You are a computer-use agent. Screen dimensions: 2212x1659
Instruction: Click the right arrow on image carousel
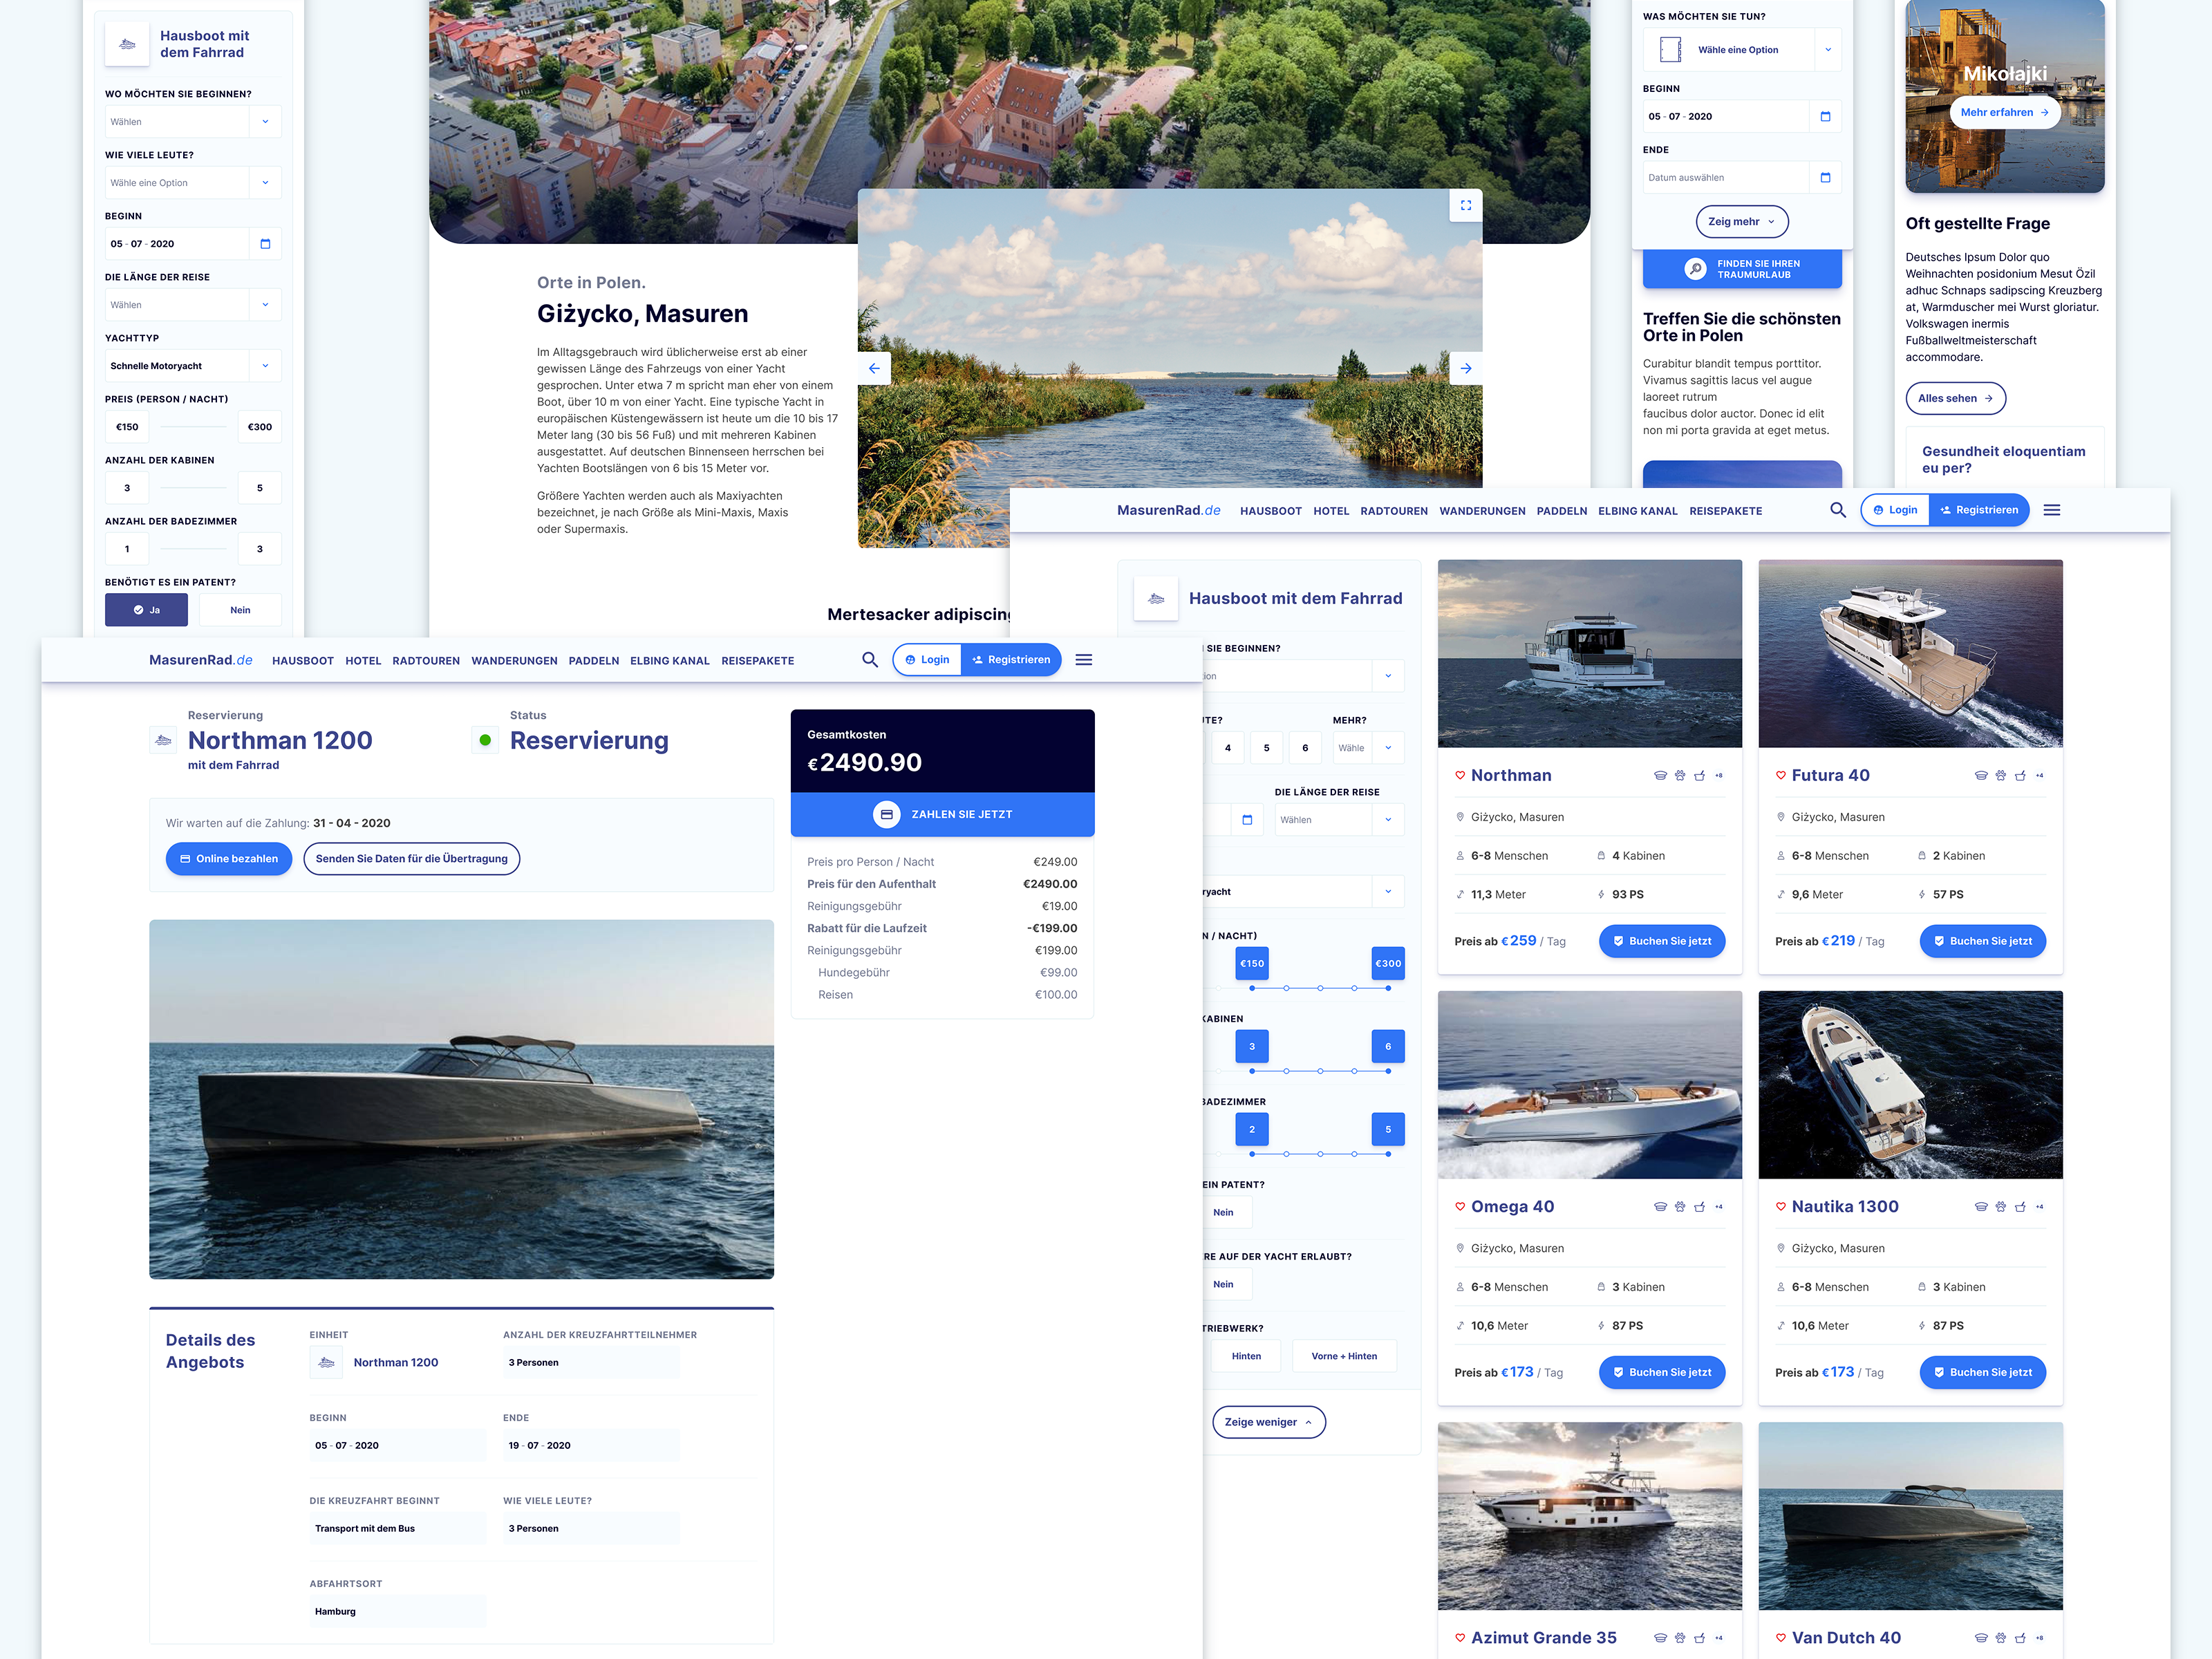pyautogui.click(x=1465, y=368)
